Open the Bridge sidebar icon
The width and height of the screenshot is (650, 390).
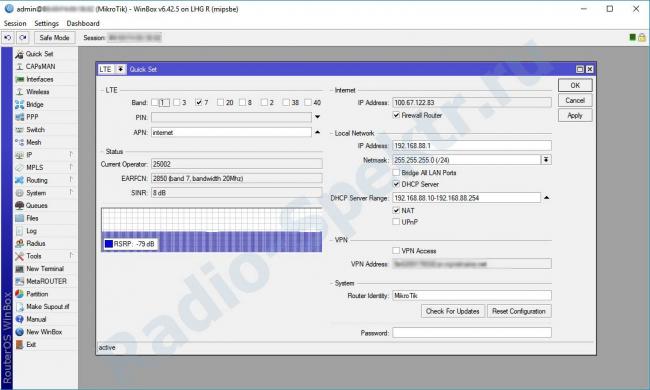19,104
